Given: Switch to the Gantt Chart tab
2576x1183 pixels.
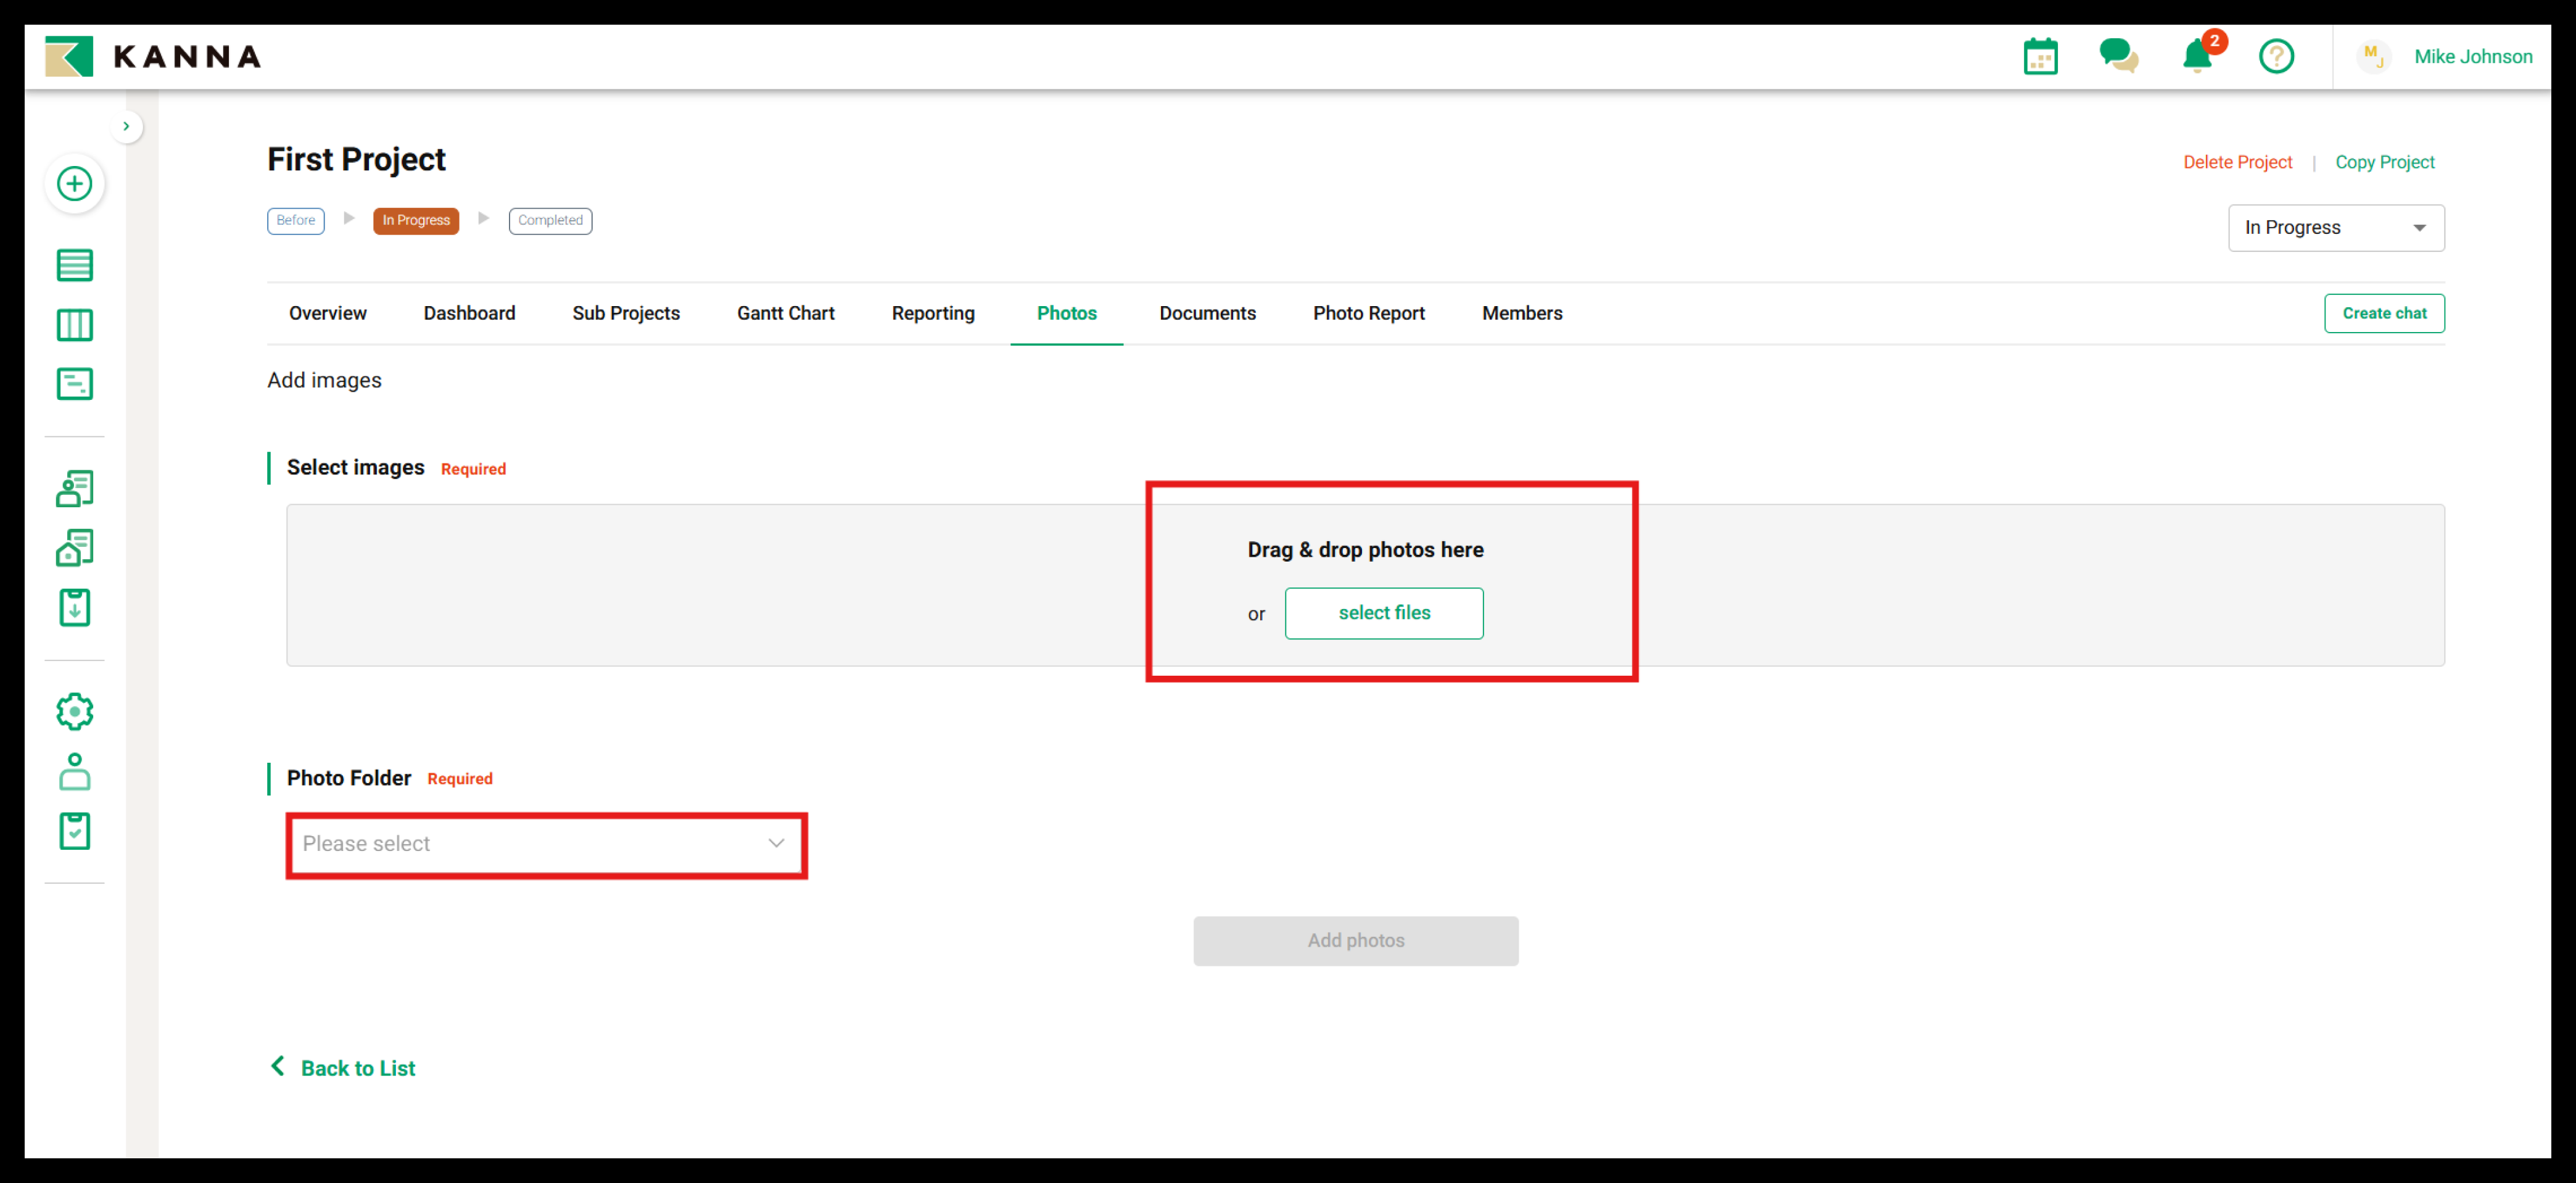Looking at the screenshot, I should coord(785,313).
